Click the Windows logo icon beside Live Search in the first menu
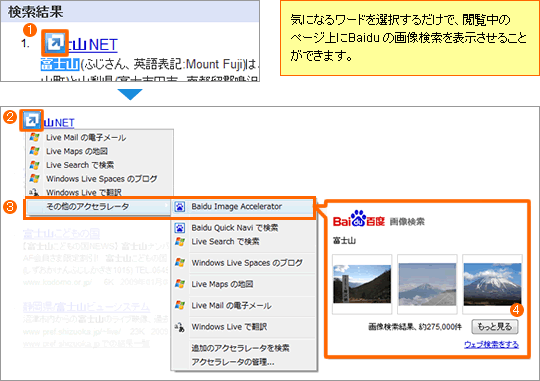This screenshot has width=540, height=381. click(34, 165)
